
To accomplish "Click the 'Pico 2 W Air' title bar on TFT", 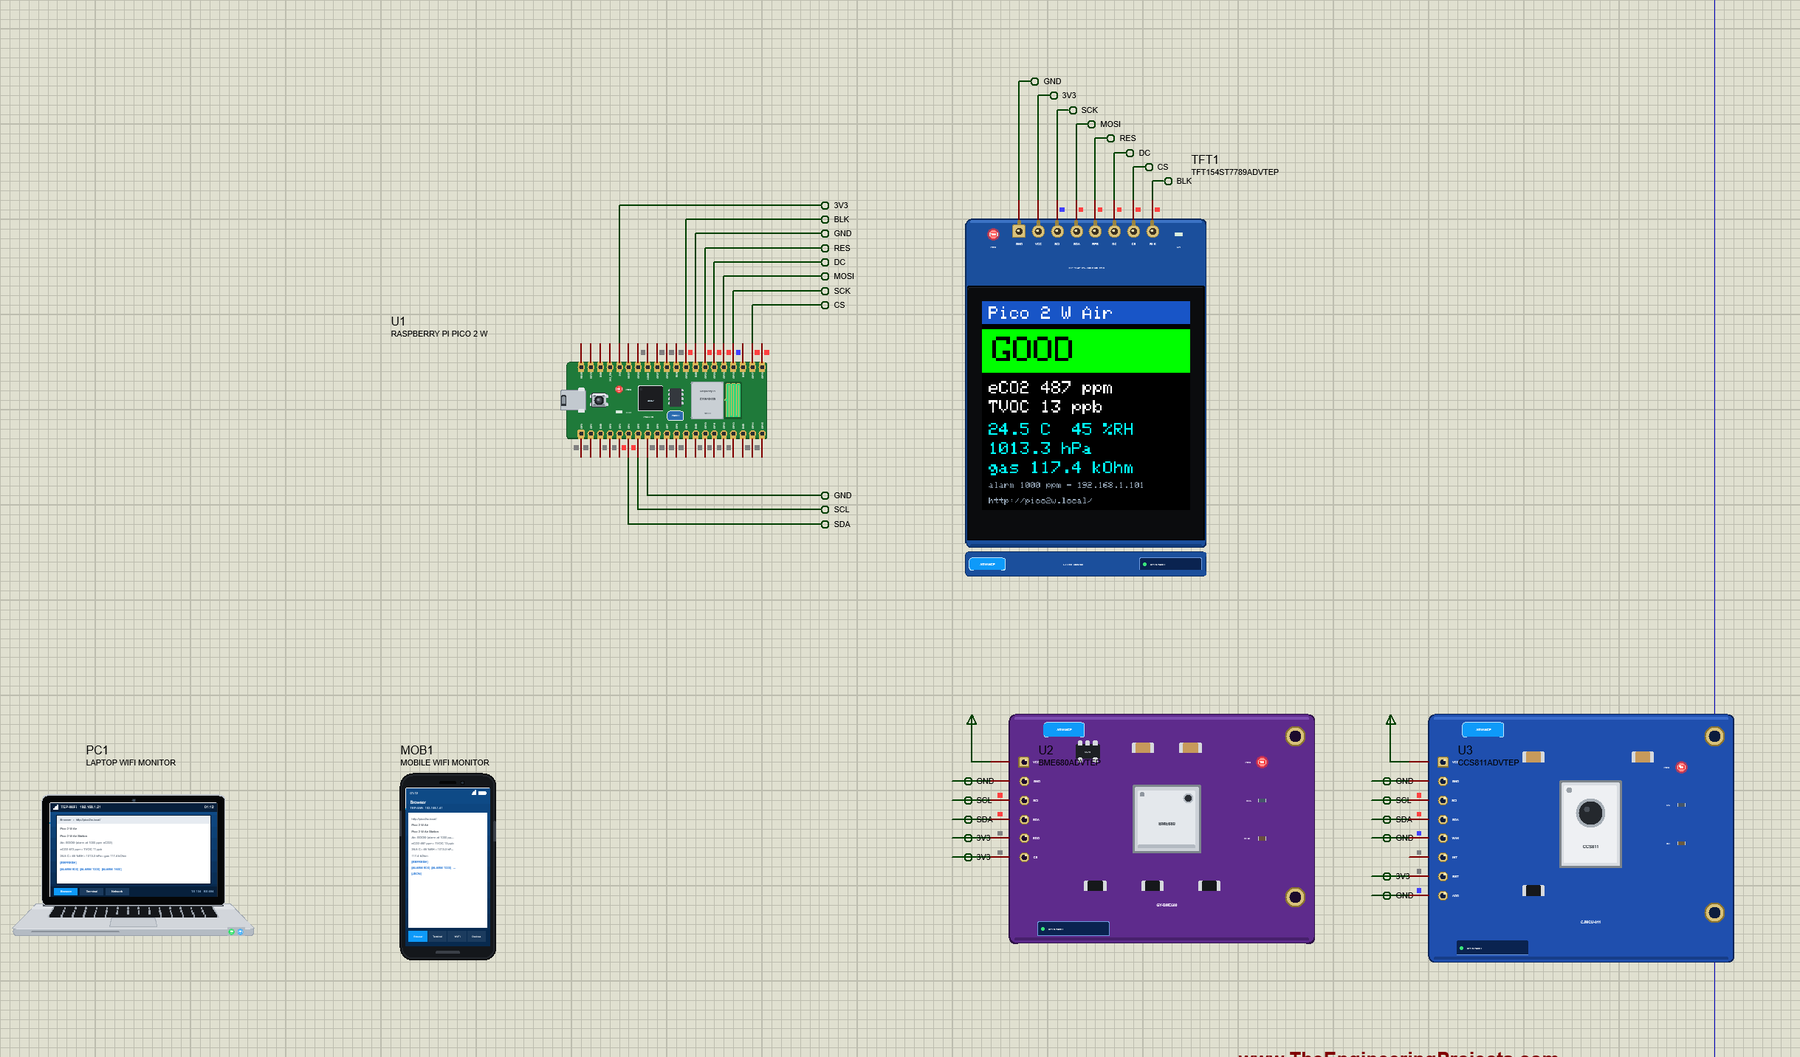I will [1086, 313].
